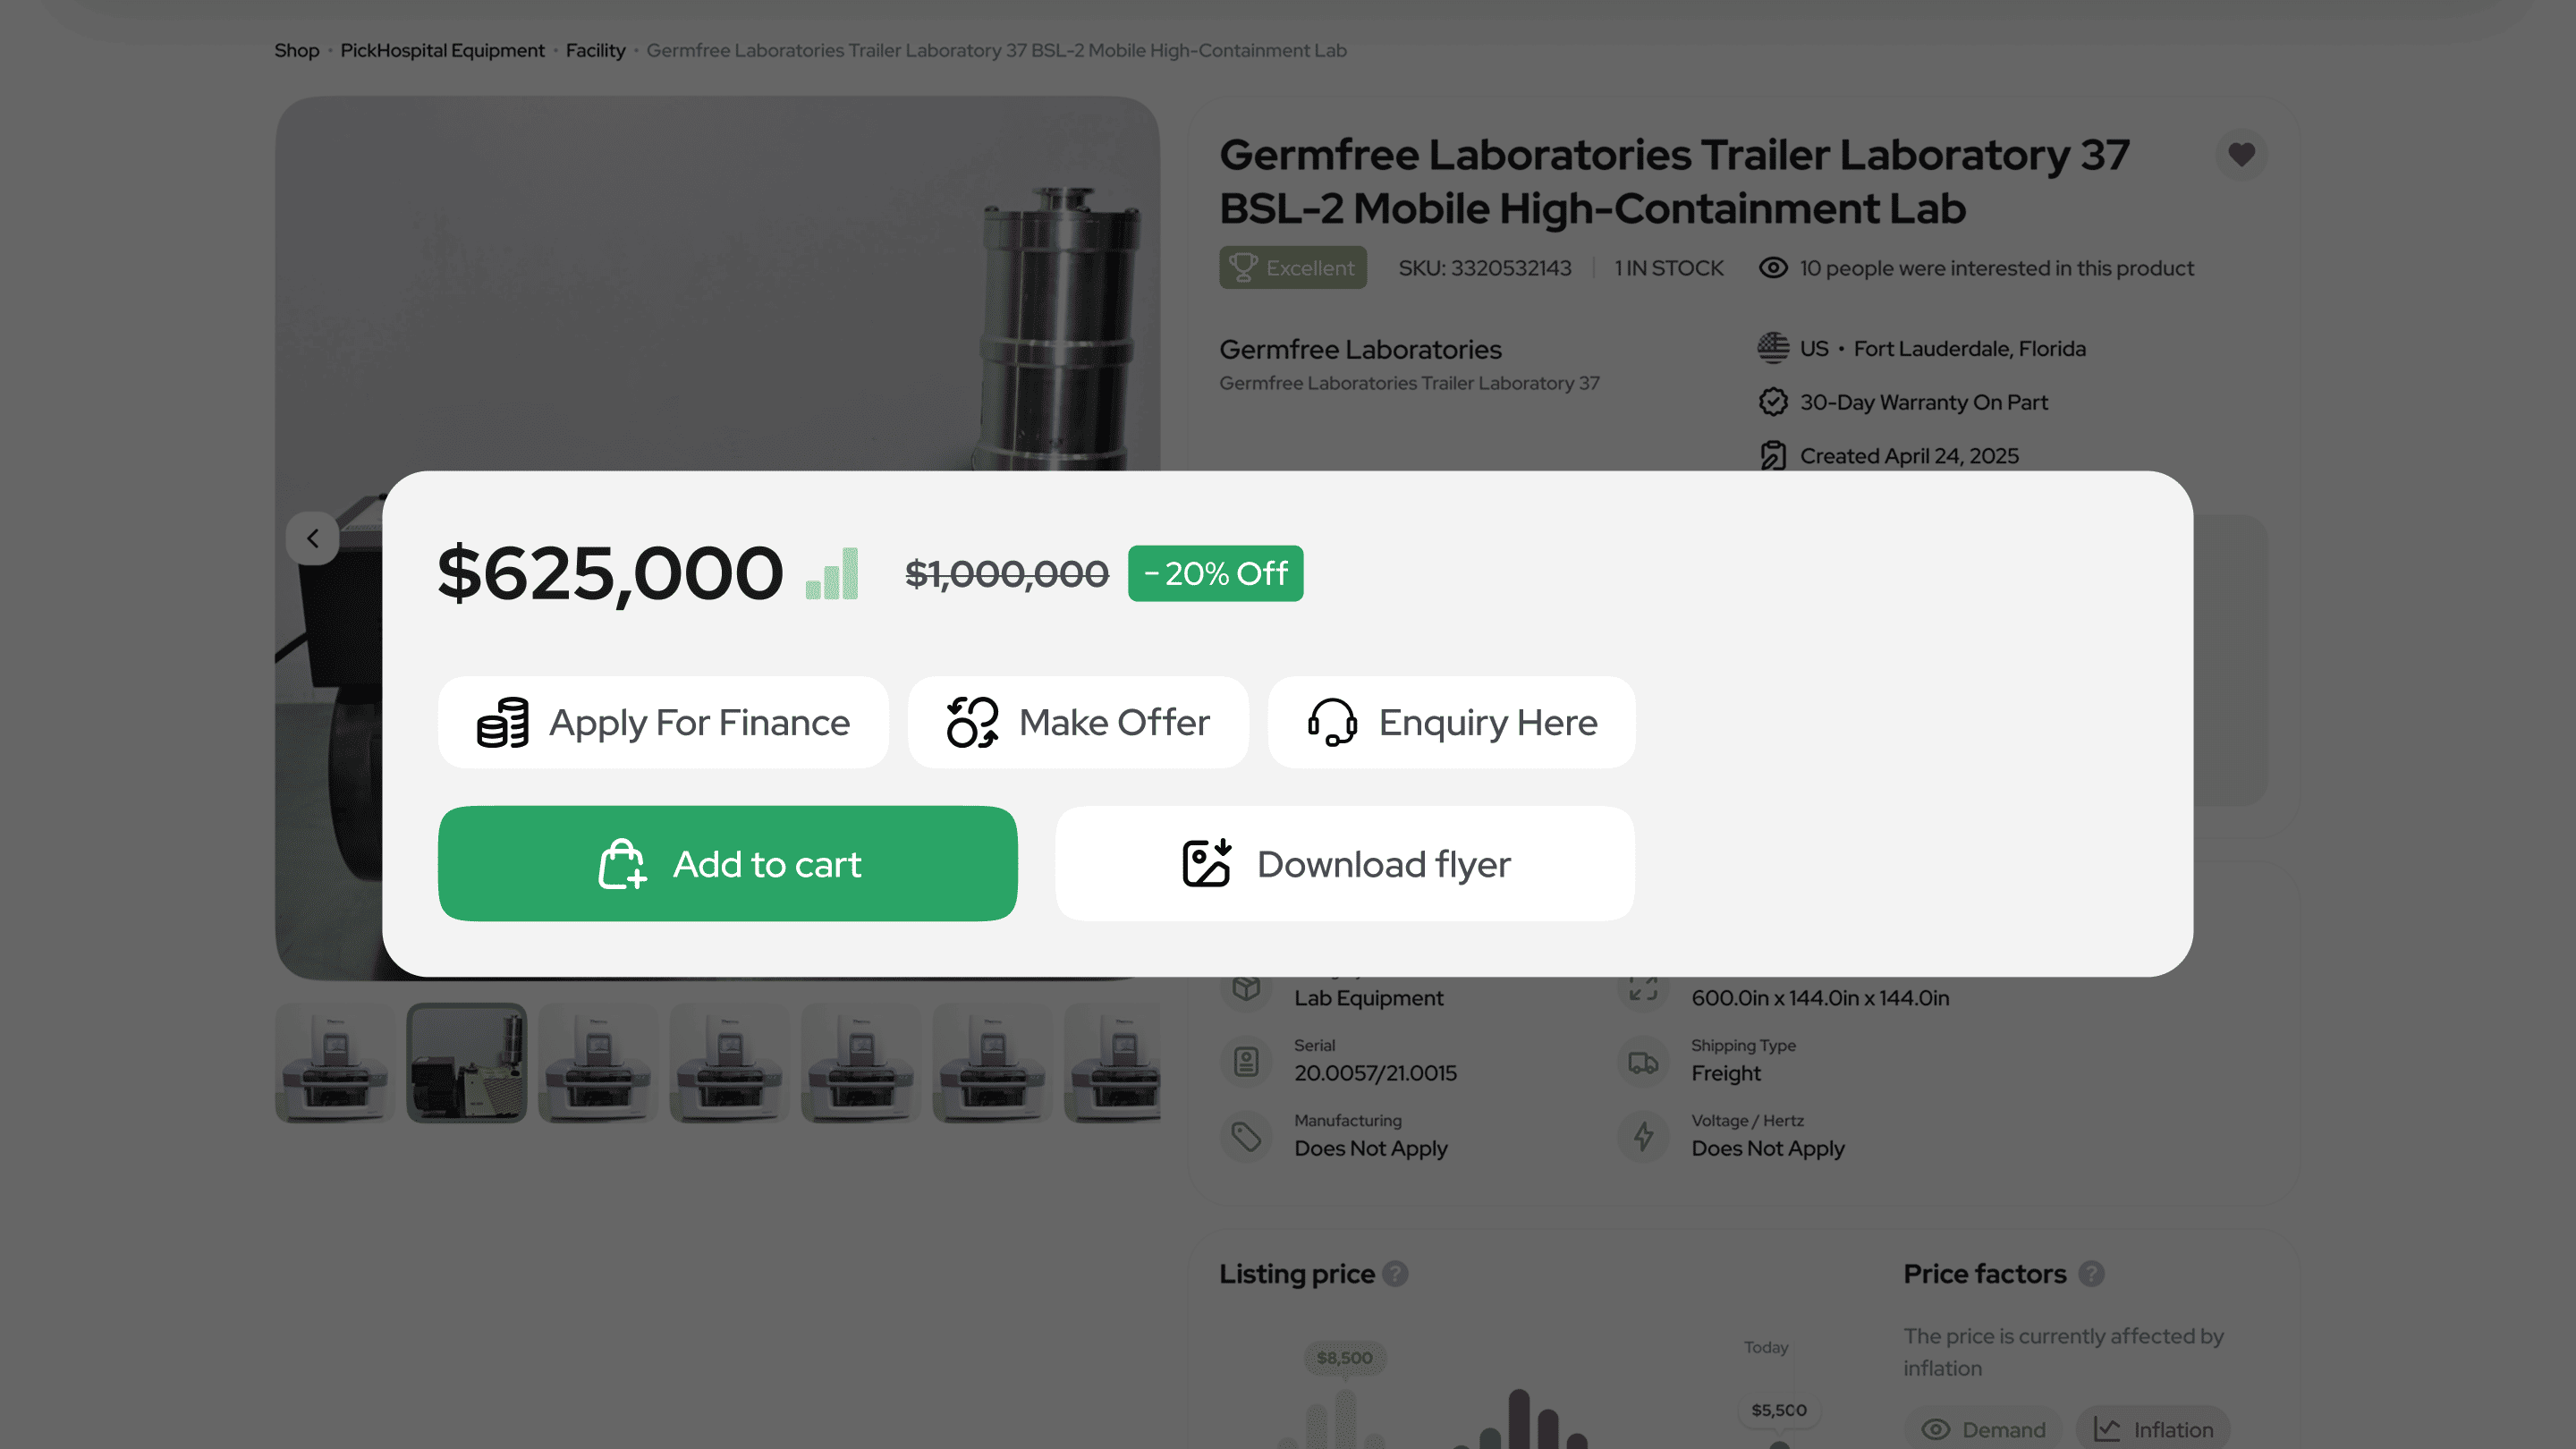Screen dimensions: 2576x1449
Task: Click the Price factors help question mark
Action: (x=2091, y=1274)
